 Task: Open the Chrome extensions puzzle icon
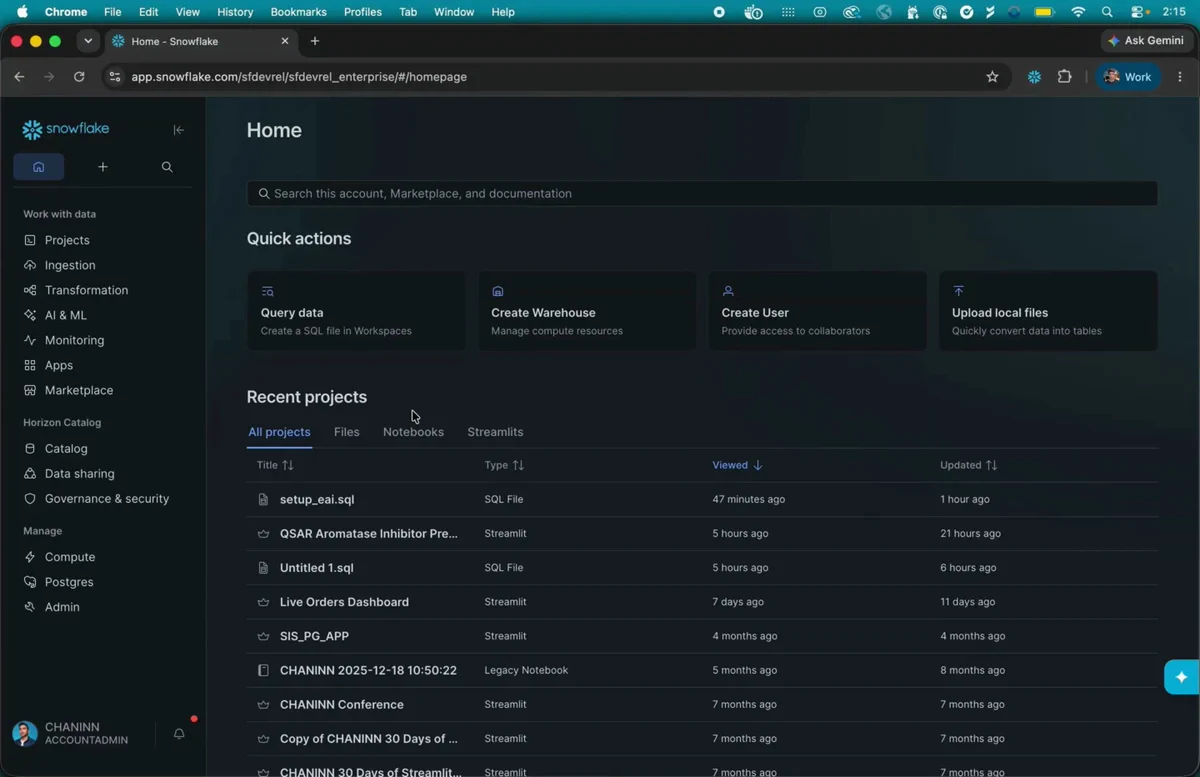coord(1064,77)
